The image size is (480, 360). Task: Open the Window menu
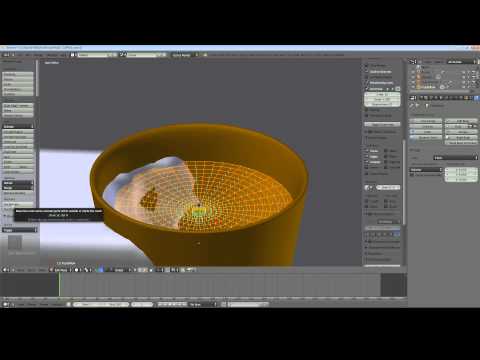52,55
